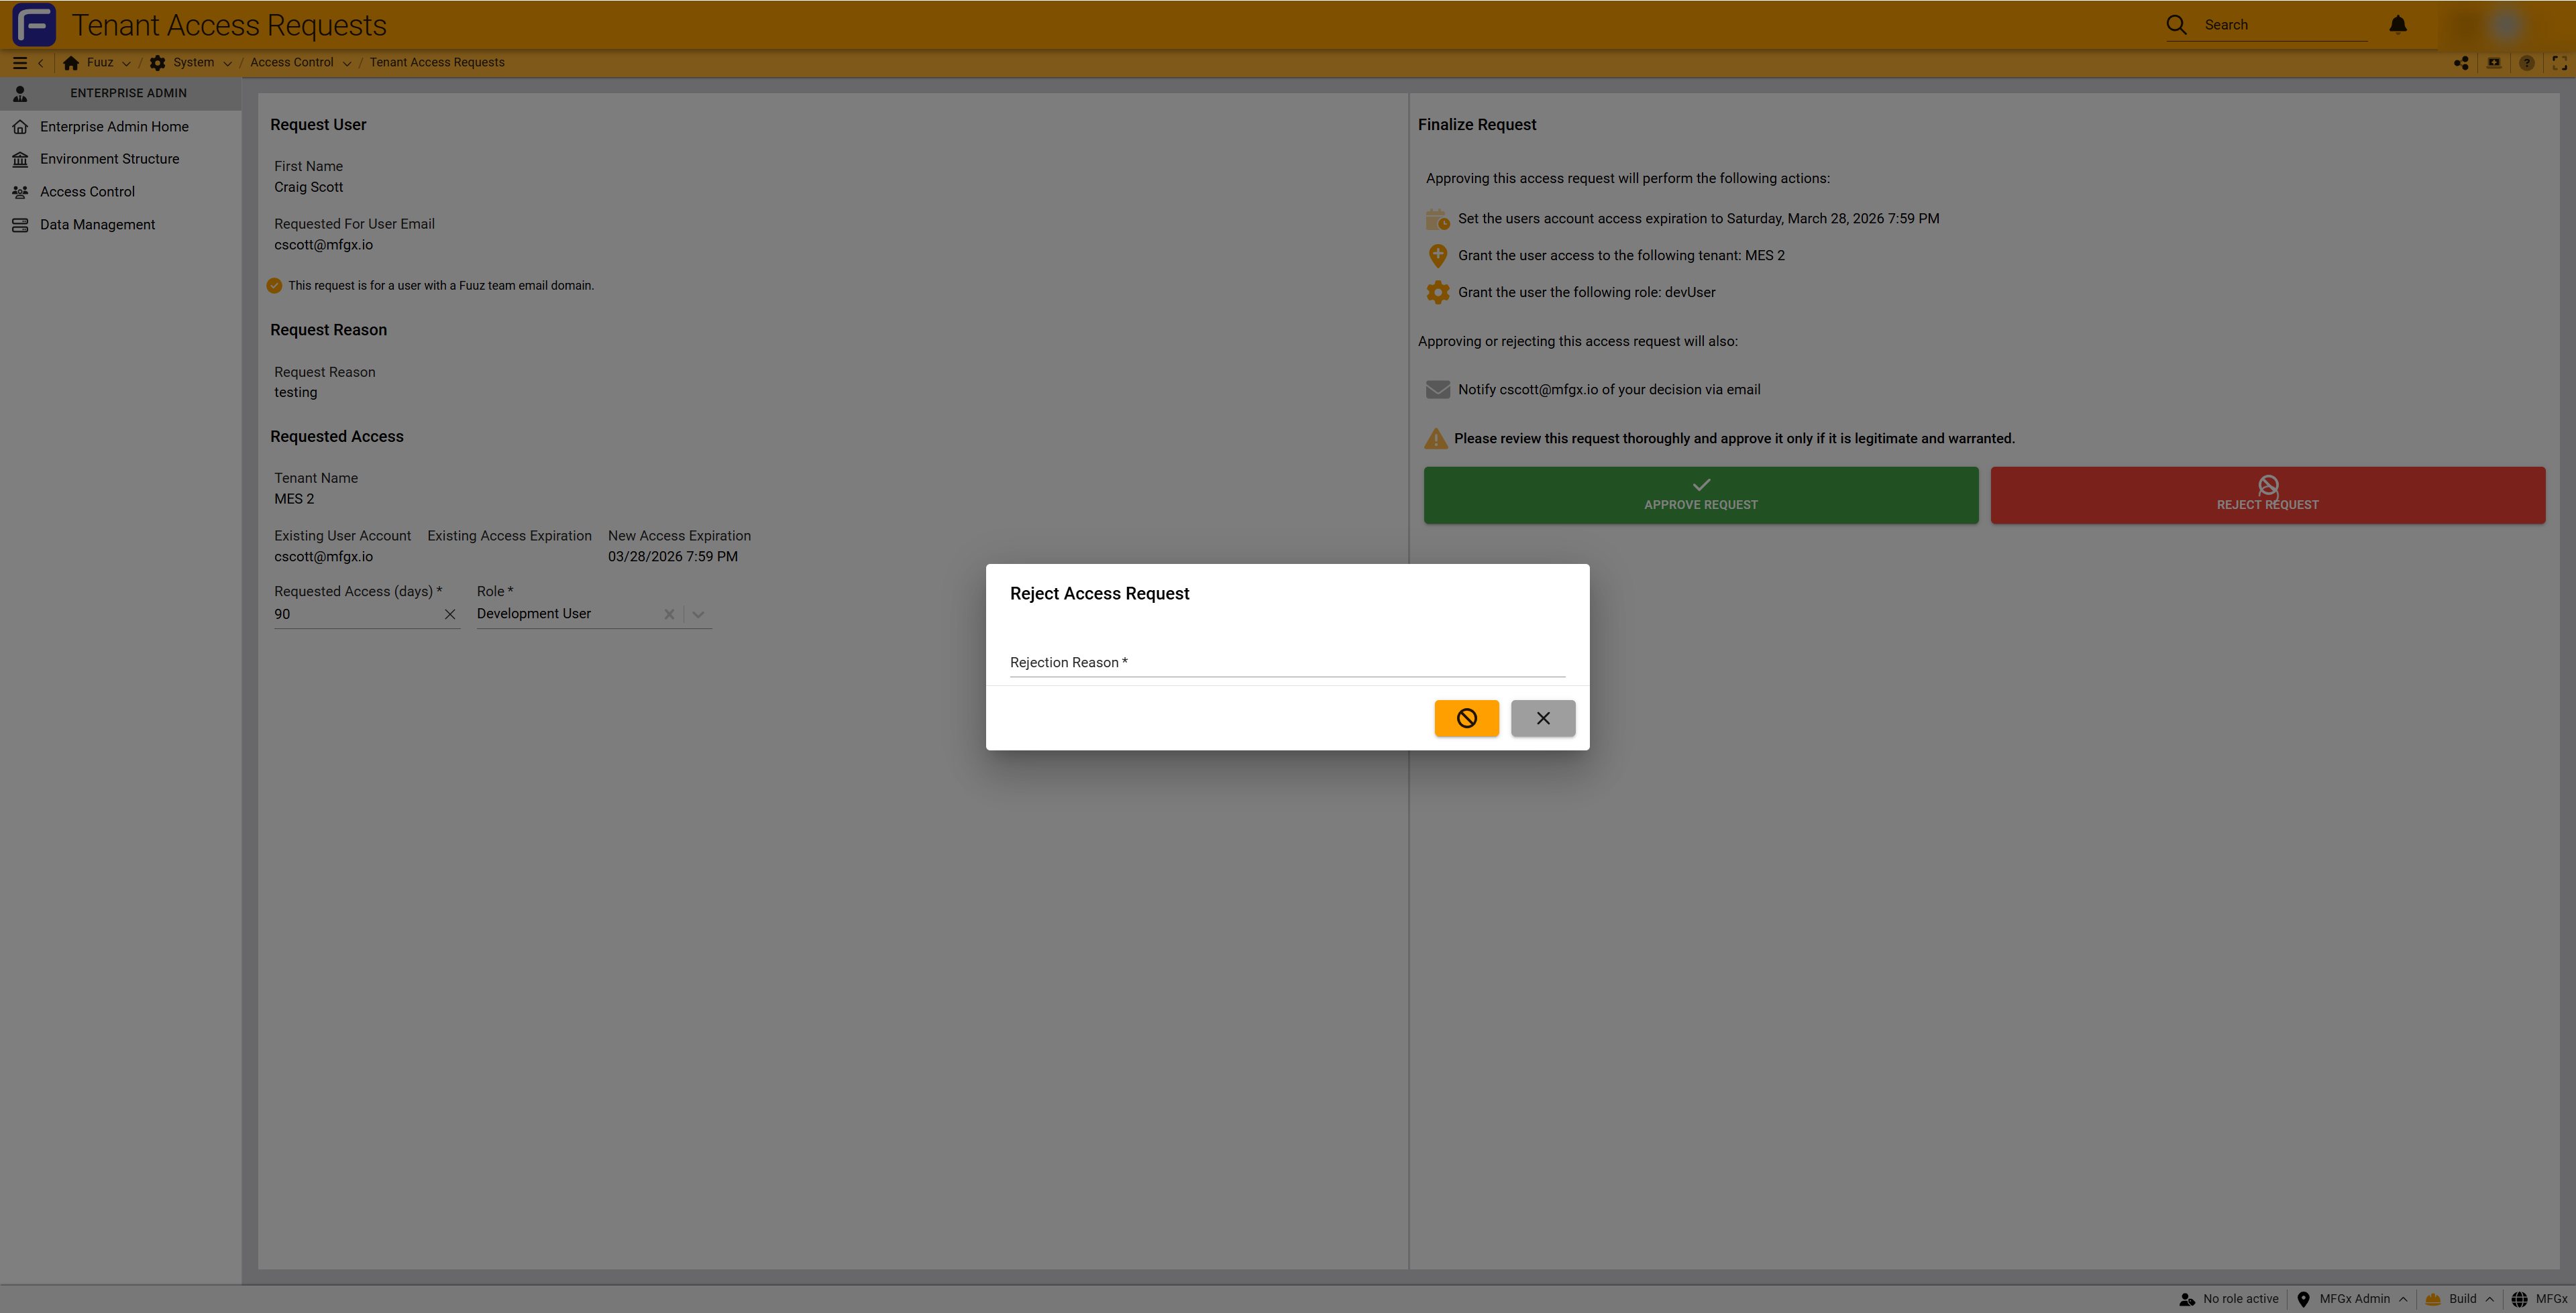Click the warning triangle icon

[x=1436, y=439]
